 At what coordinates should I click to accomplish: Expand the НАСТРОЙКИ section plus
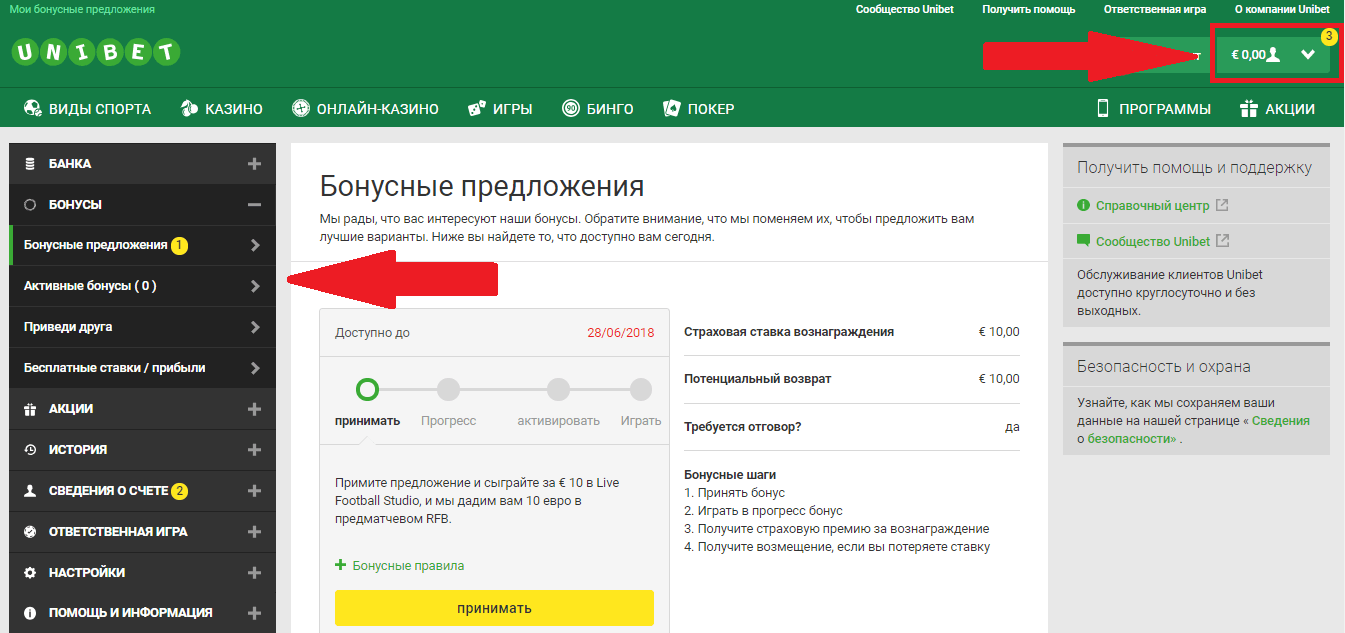[x=254, y=573]
